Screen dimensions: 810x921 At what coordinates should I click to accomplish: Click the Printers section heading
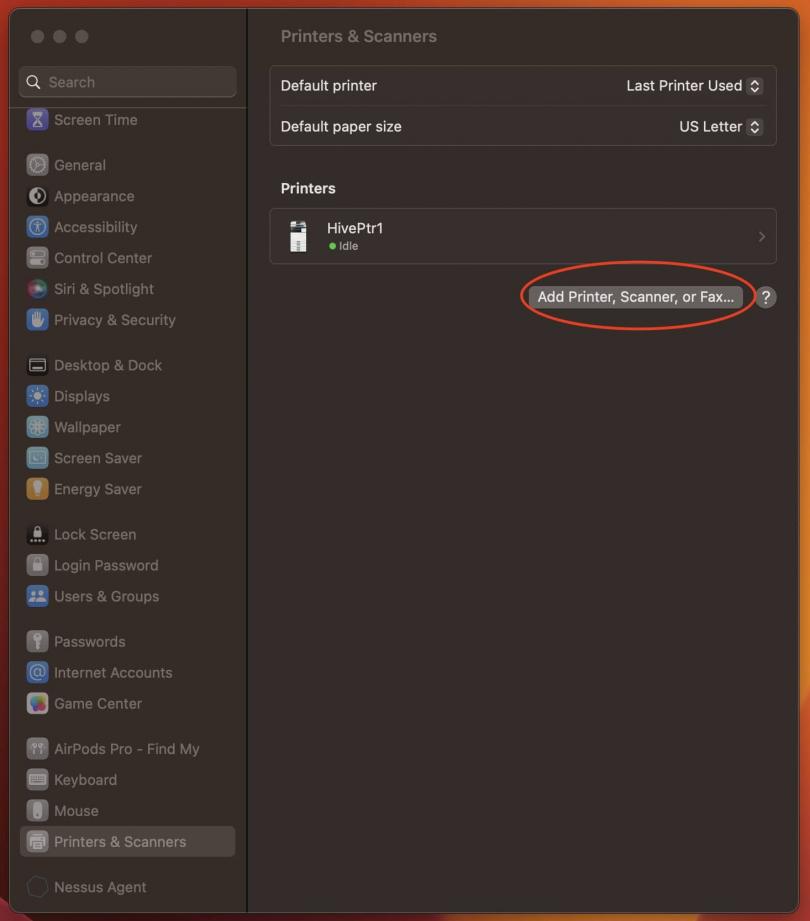[308, 189]
